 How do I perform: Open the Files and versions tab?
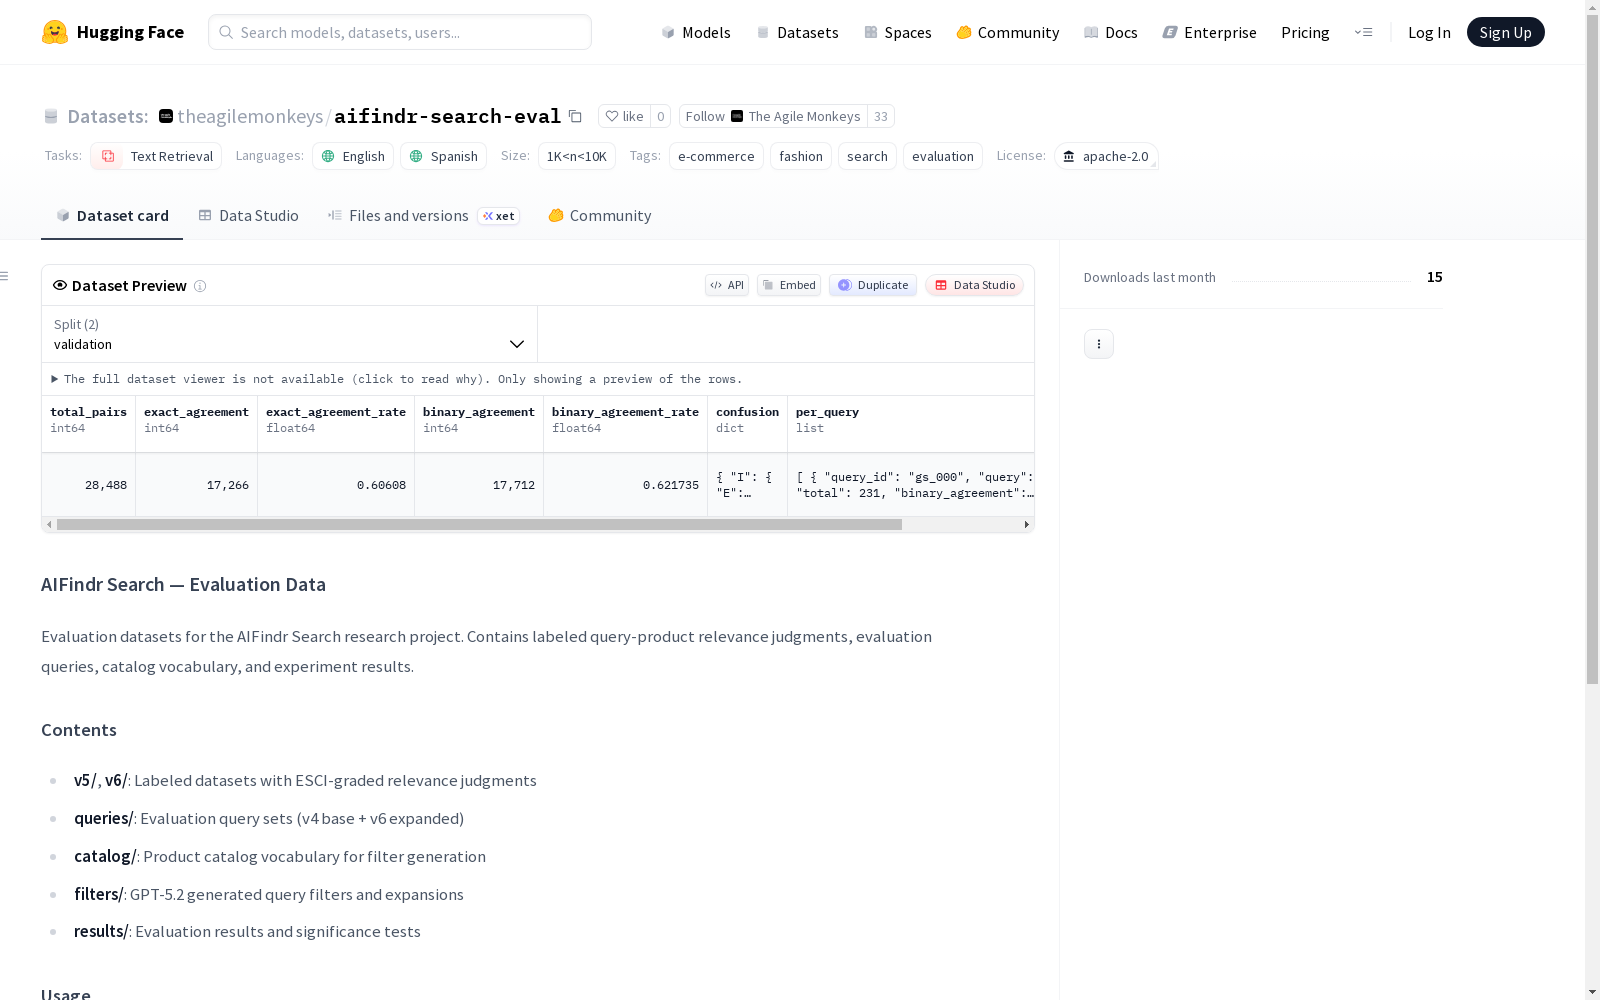[423, 215]
